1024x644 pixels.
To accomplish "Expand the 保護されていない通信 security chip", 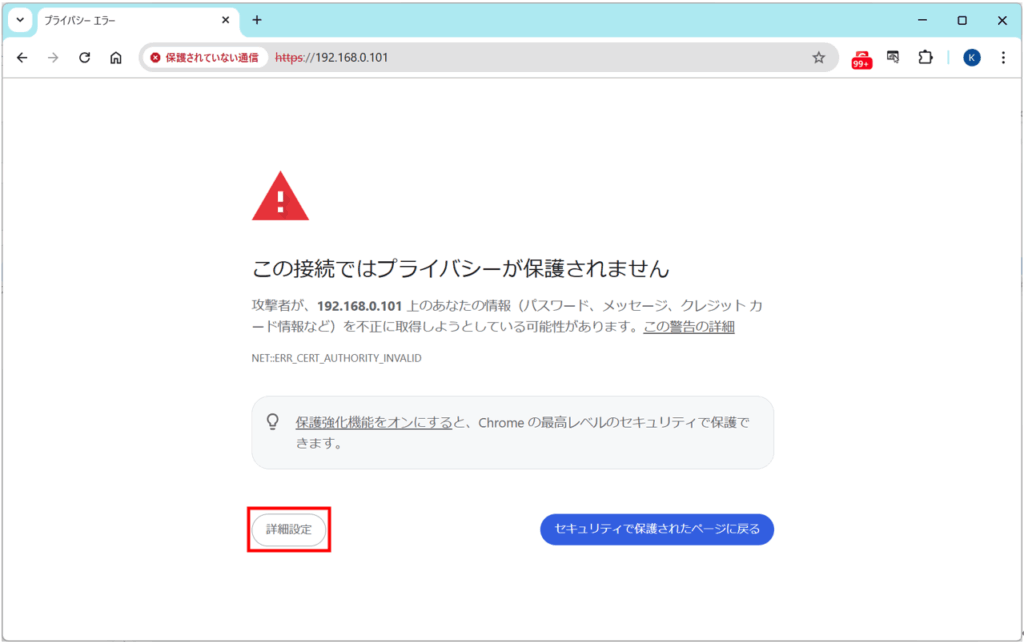I will (204, 58).
